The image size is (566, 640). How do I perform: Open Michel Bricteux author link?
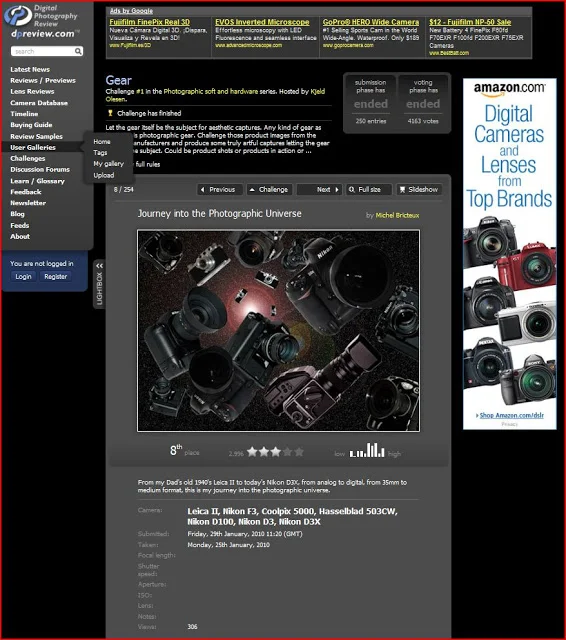(397, 215)
